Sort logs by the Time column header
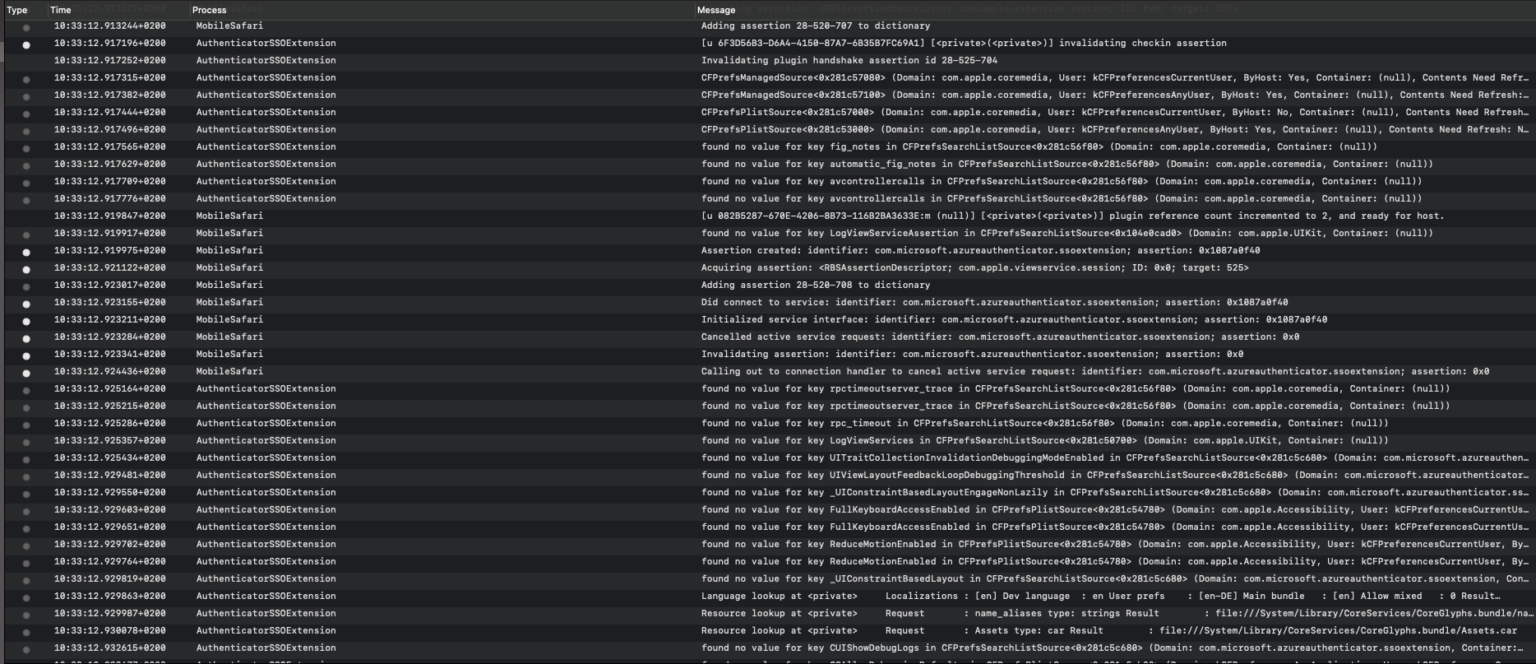The width and height of the screenshot is (1536, 664). (61, 10)
